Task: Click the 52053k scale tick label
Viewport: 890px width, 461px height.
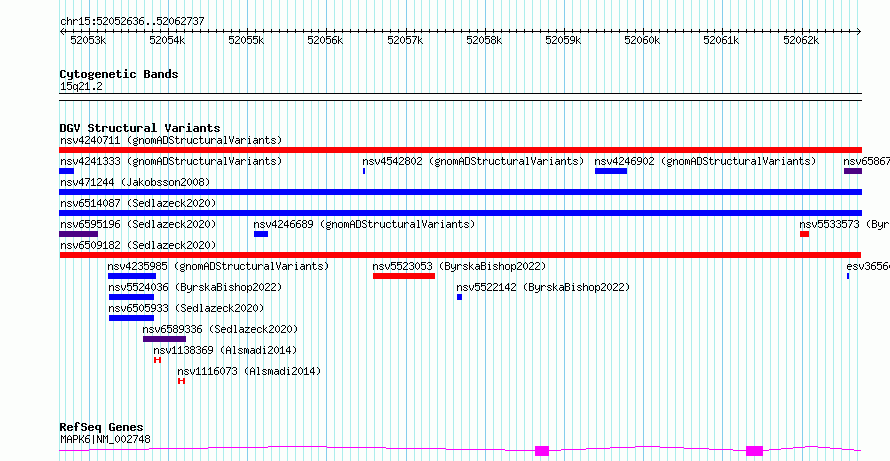Action: (87, 40)
